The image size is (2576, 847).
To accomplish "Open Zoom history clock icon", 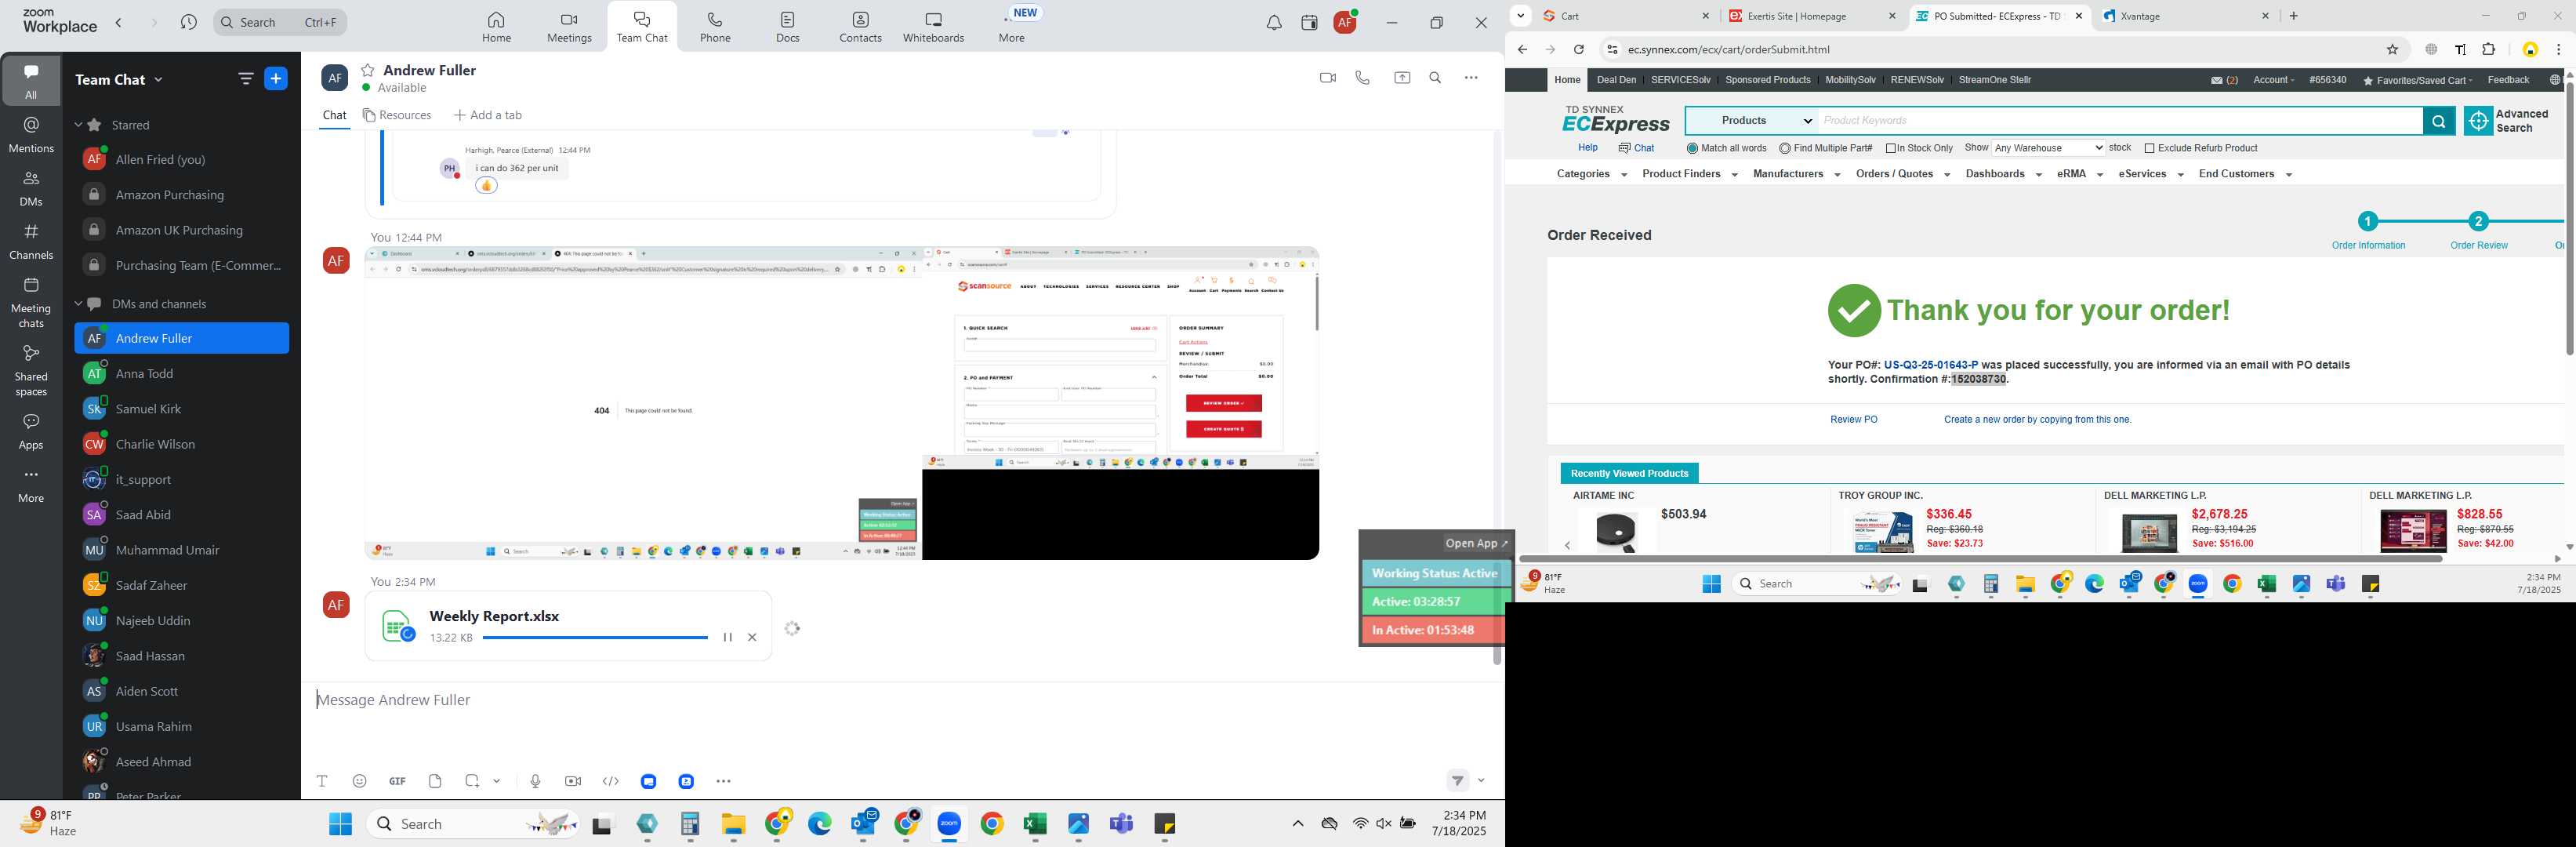I will [x=188, y=22].
